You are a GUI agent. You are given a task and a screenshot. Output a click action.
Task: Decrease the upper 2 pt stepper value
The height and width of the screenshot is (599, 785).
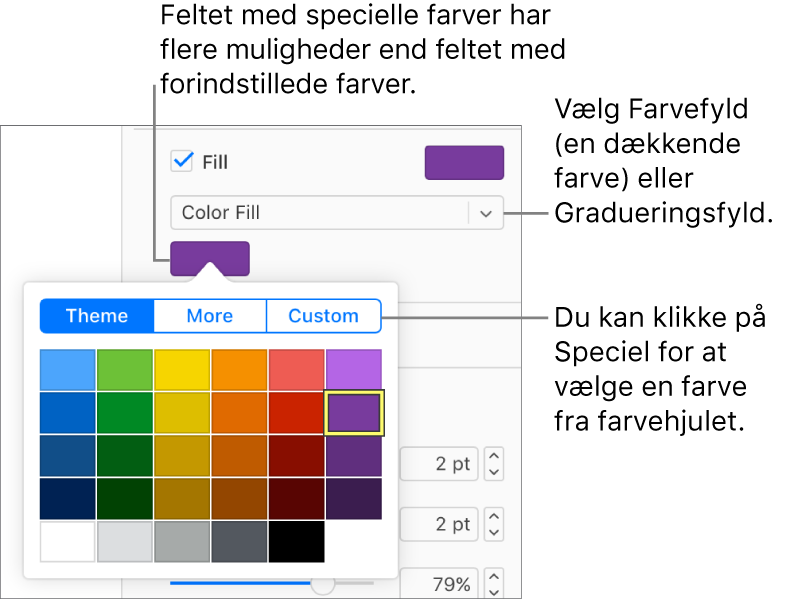click(494, 472)
